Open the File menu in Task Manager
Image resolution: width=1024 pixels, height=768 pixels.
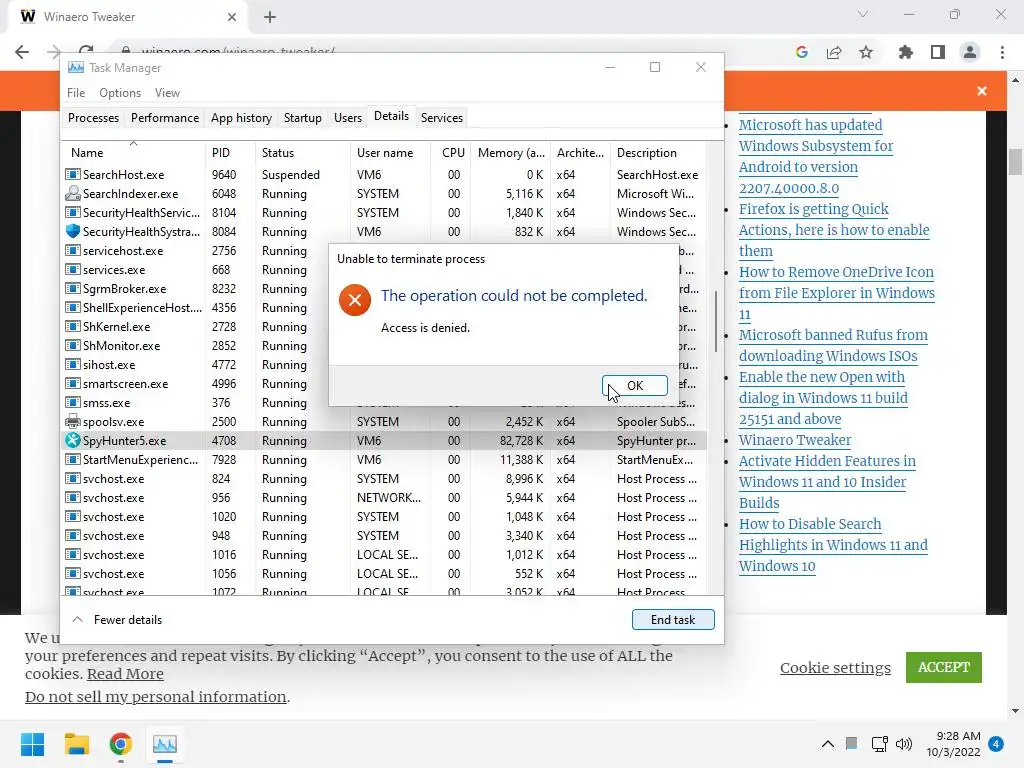pyautogui.click(x=76, y=93)
